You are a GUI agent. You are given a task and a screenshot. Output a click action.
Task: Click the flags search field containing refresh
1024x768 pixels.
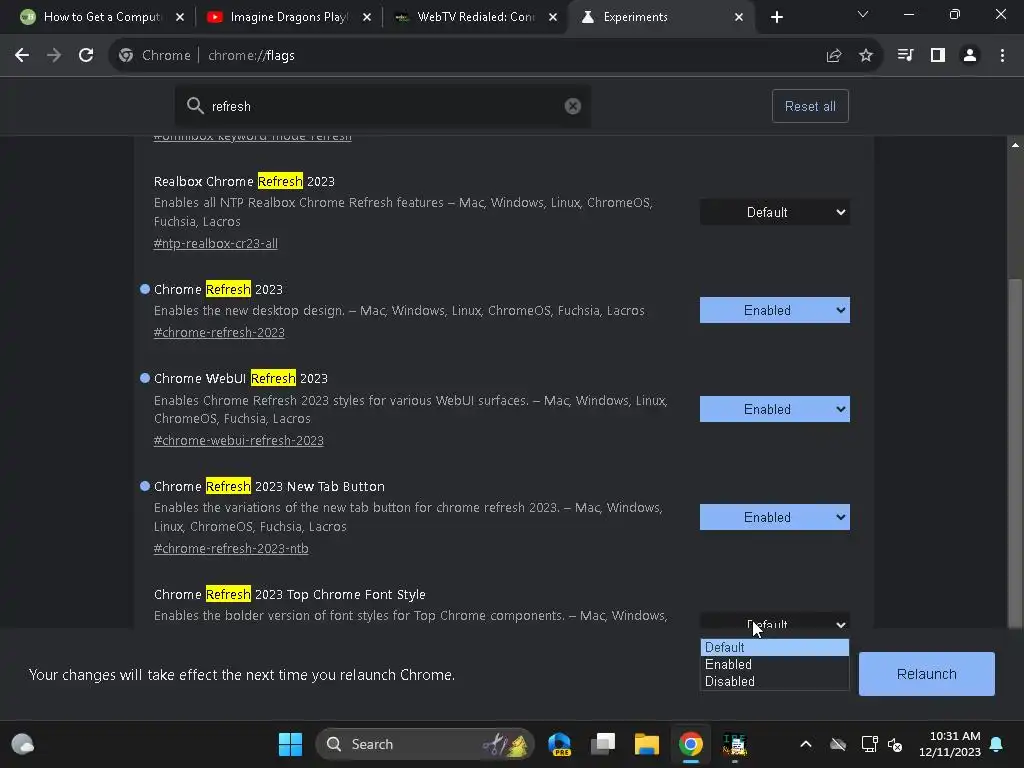pos(383,106)
